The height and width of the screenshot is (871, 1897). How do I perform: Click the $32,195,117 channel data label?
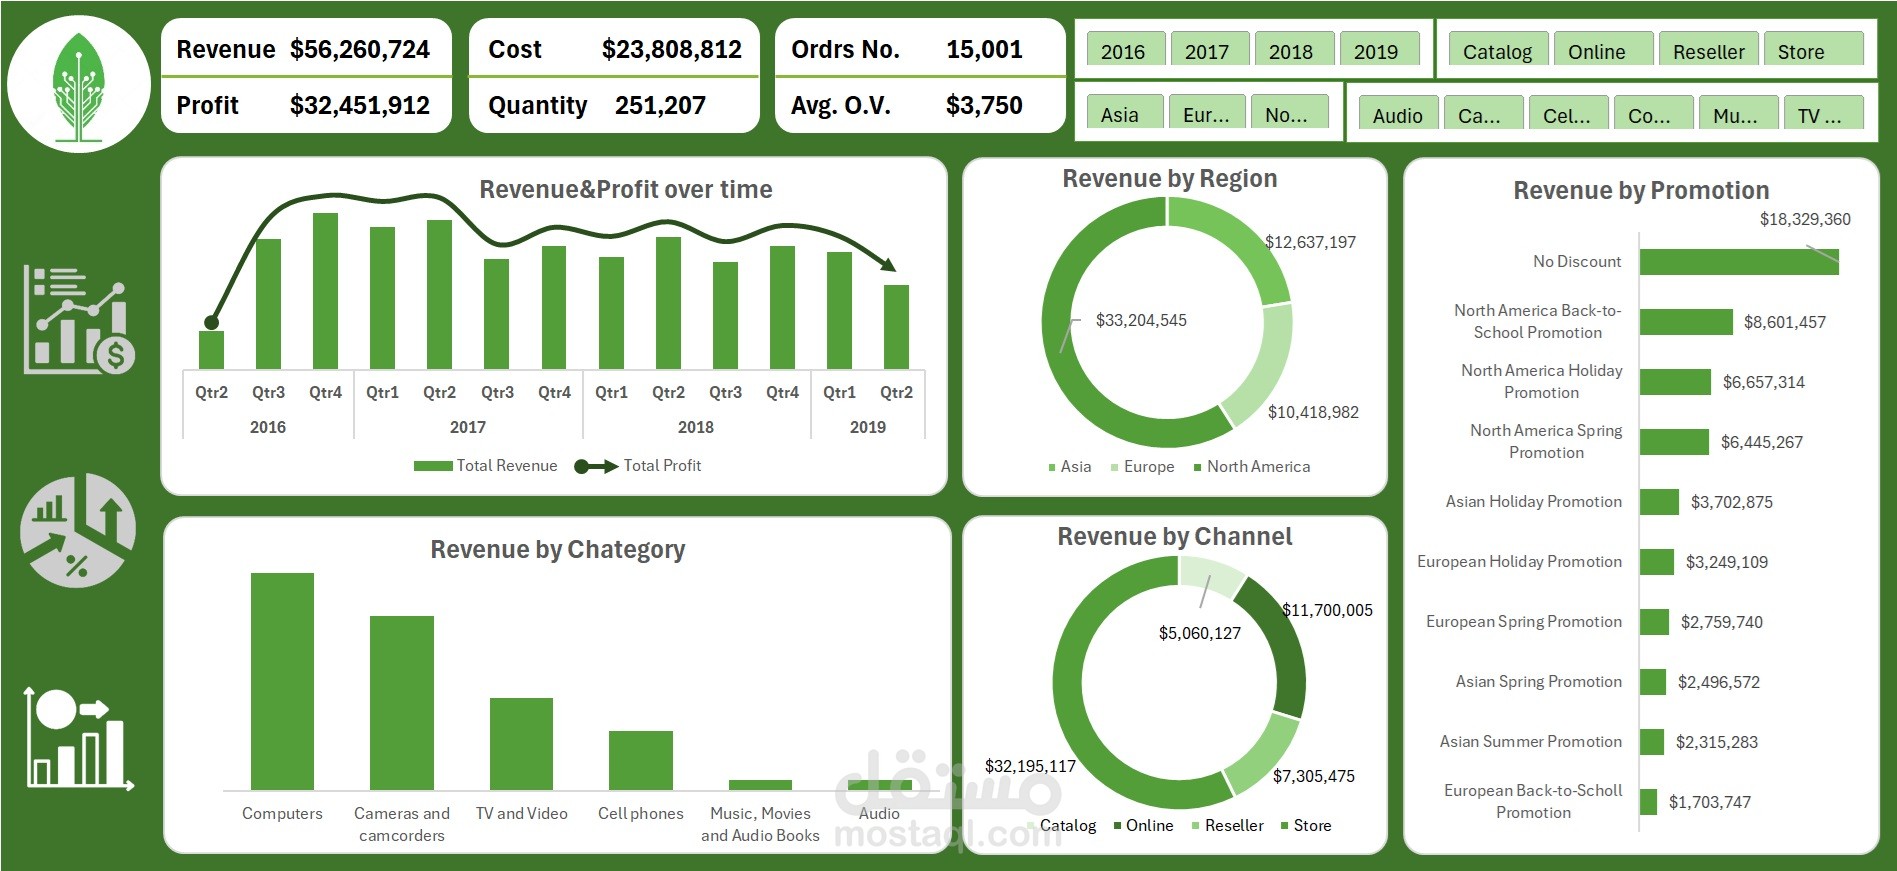pyautogui.click(x=1030, y=766)
